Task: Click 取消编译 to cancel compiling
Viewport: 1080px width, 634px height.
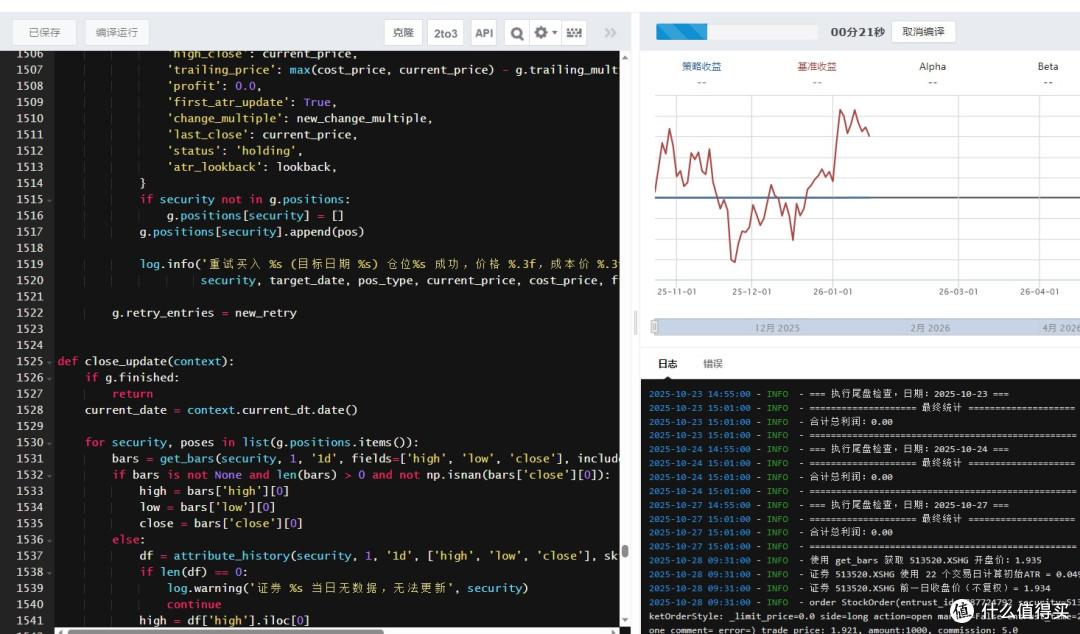Action: pyautogui.click(x=924, y=32)
